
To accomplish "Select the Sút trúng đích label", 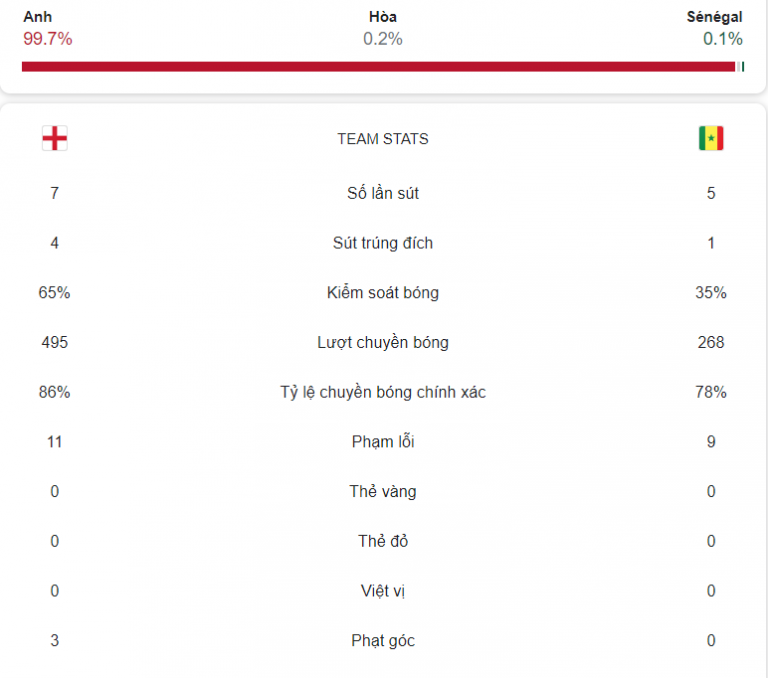I will tap(383, 243).
